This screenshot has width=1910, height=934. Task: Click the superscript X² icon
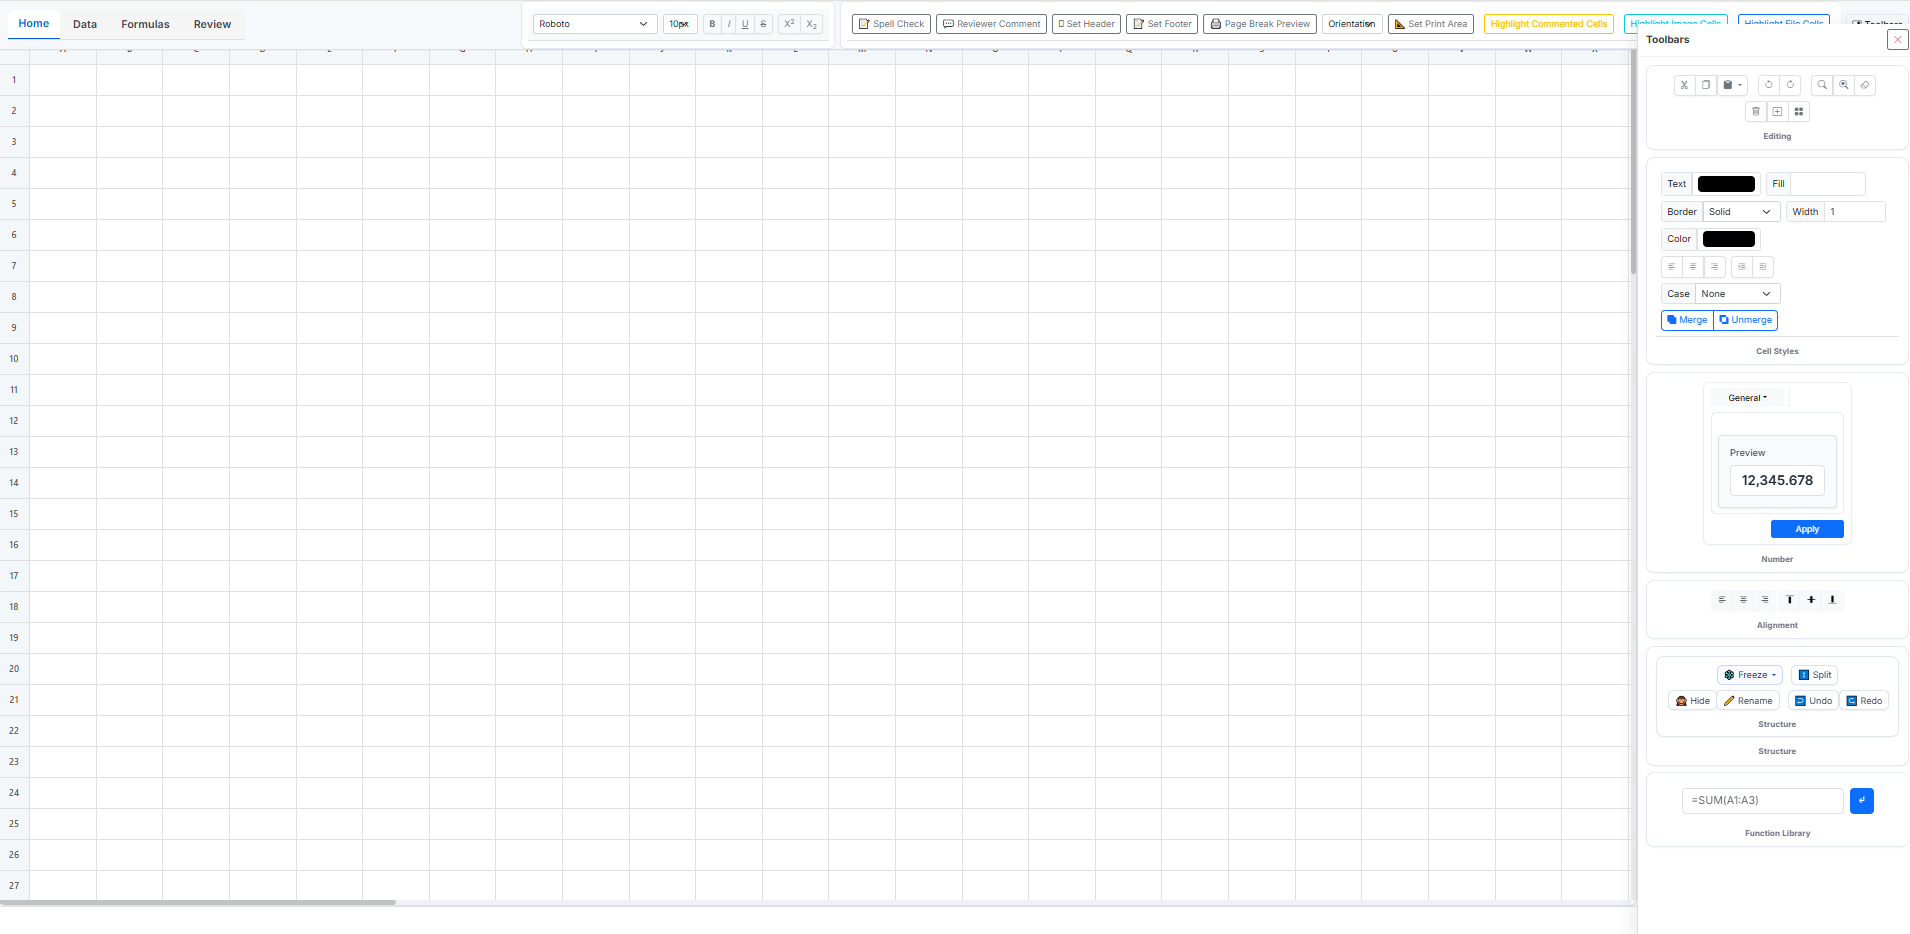[x=789, y=24]
